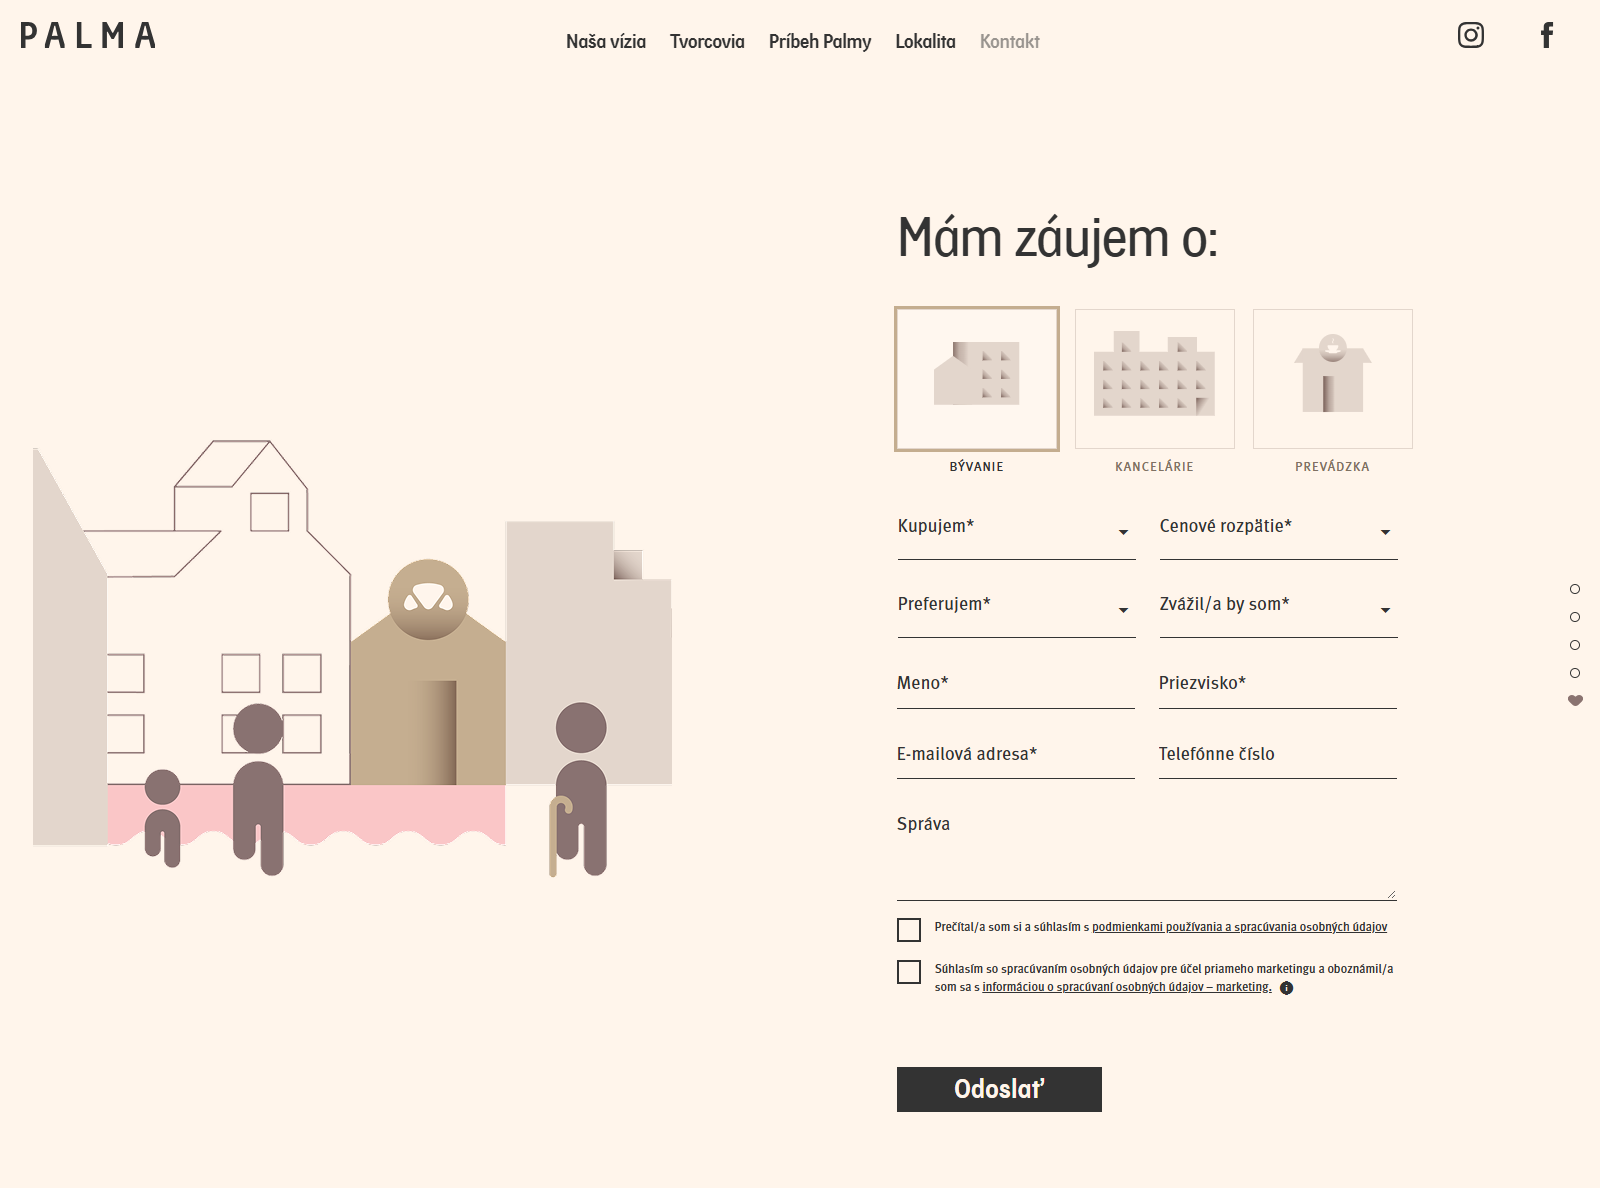The width and height of the screenshot is (1600, 1188).
Task: Click the heart section indicator
Action: pos(1575,700)
